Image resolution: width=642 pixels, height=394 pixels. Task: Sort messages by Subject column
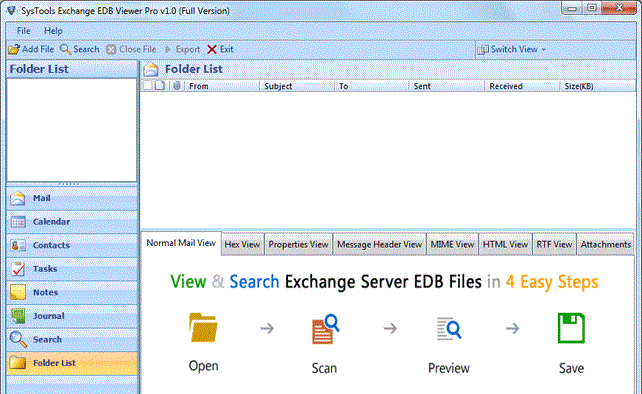click(x=297, y=86)
